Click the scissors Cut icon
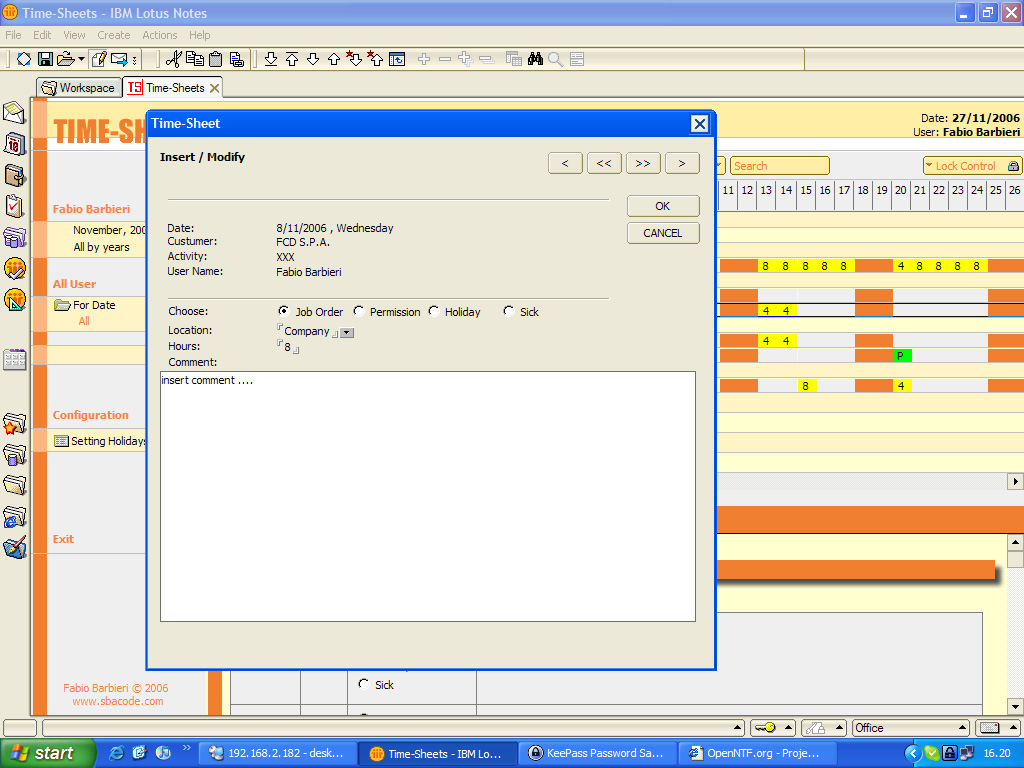 (173, 59)
